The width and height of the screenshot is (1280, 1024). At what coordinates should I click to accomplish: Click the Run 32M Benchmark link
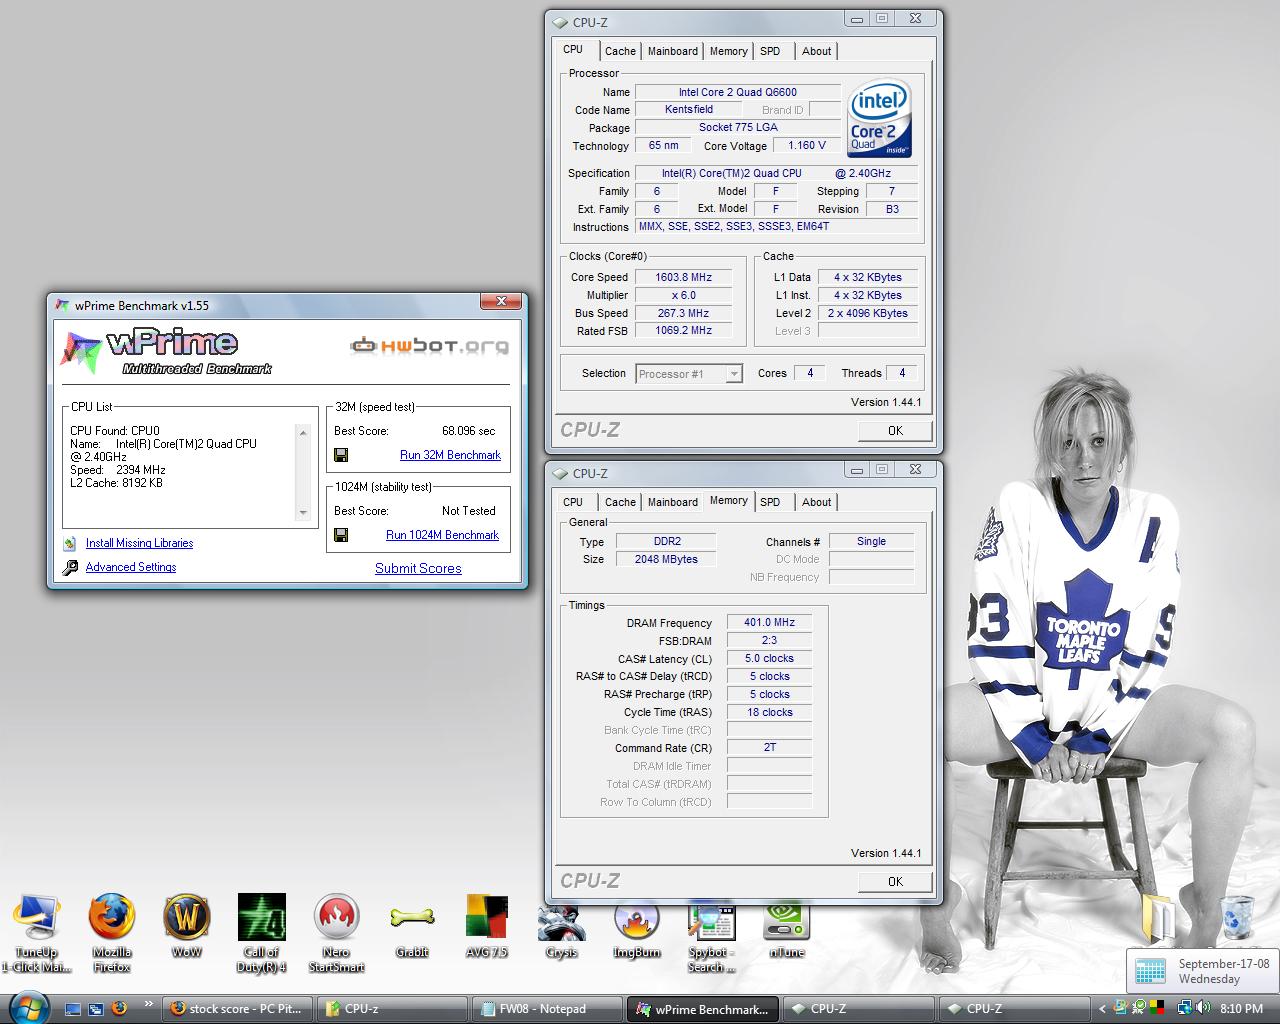point(450,455)
